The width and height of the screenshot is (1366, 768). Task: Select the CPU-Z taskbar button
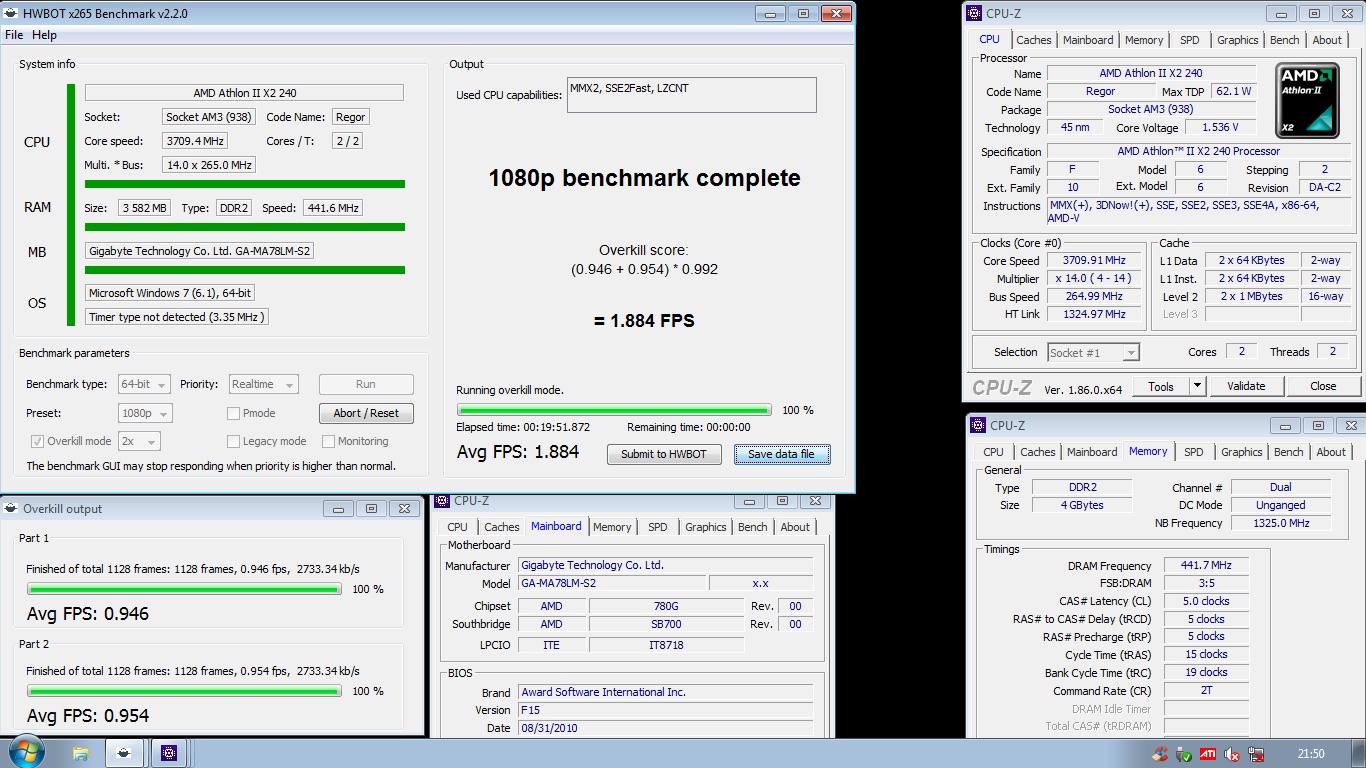pos(169,753)
